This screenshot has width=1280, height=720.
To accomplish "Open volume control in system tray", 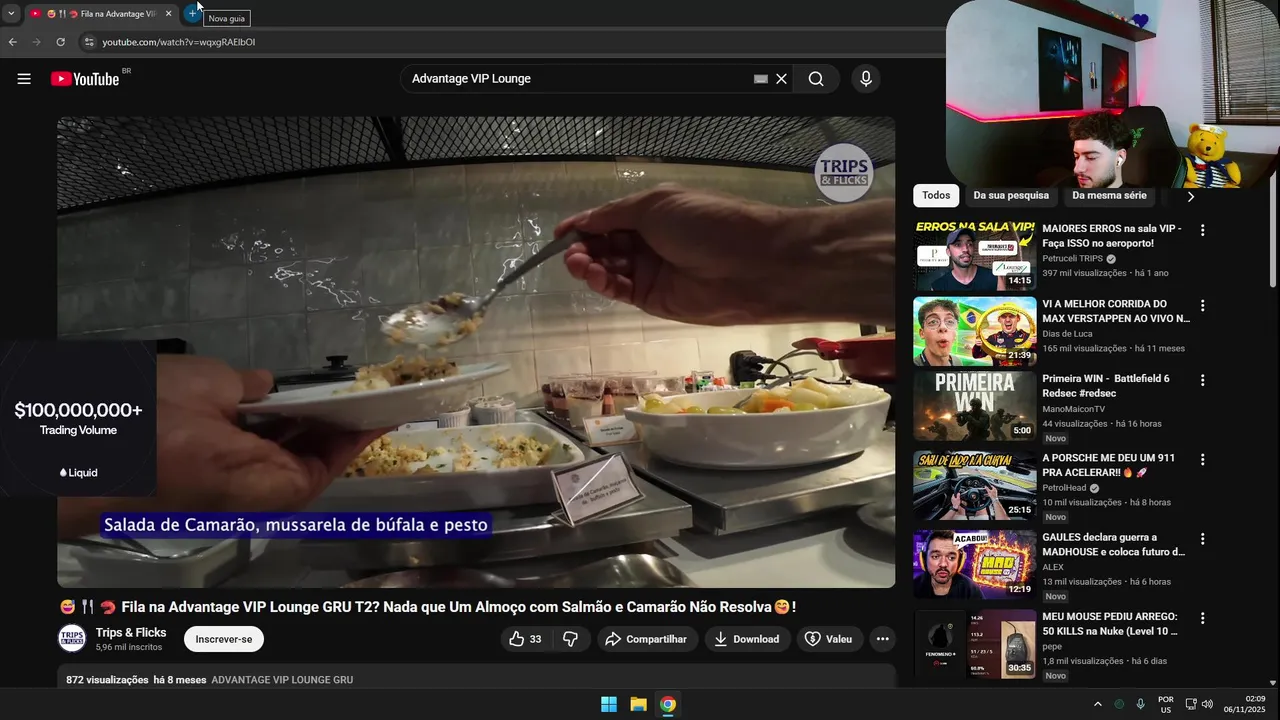I will tap(1207, 704).
